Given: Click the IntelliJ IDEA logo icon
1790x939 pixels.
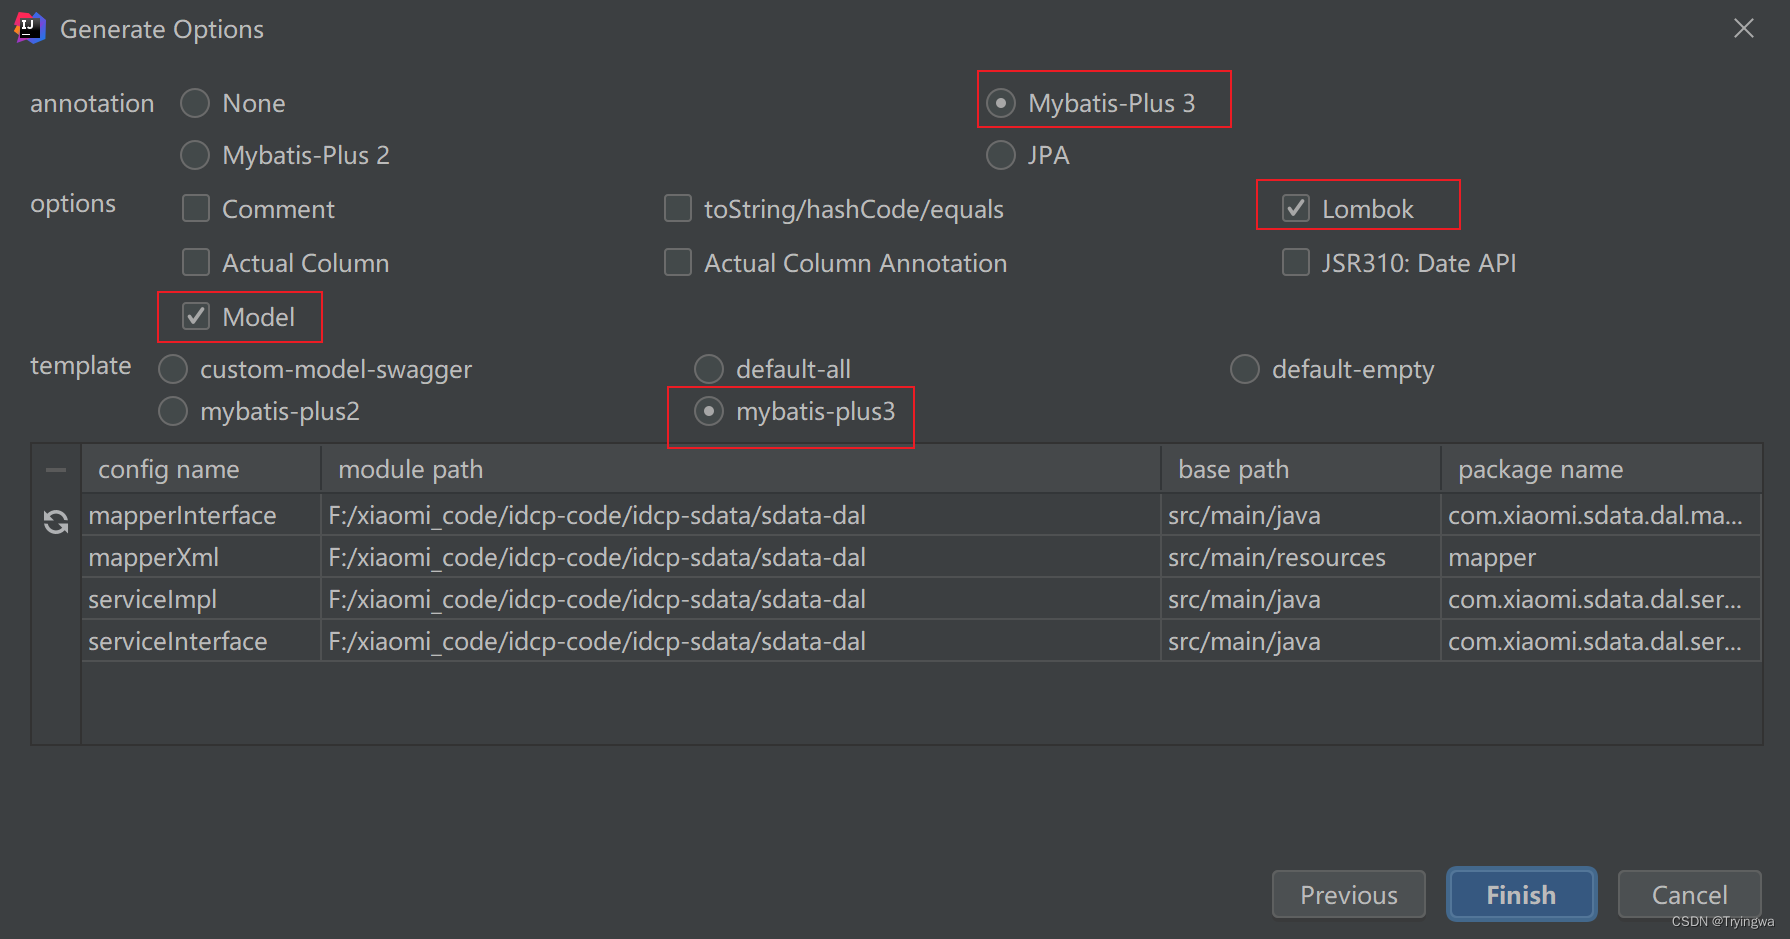Looking at the screenshot, I should [x=29, y=28].
